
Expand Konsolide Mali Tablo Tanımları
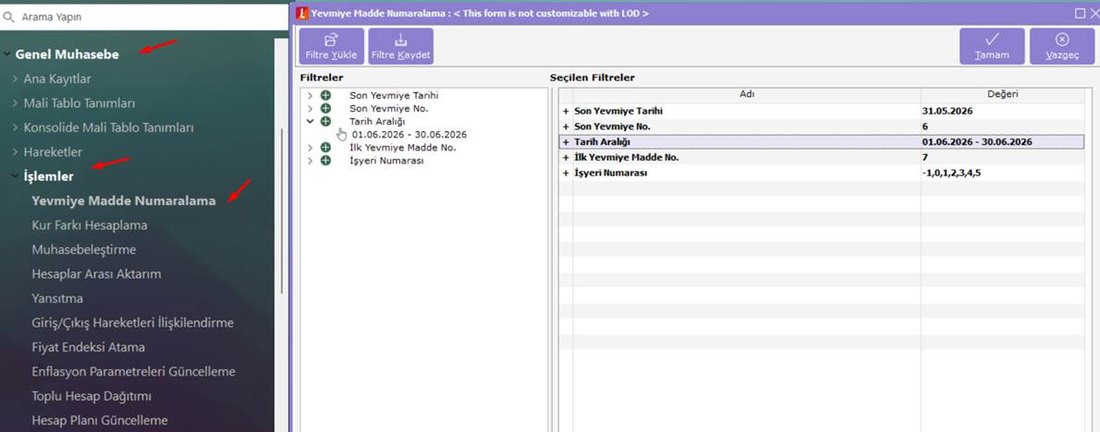pos(15,128)
